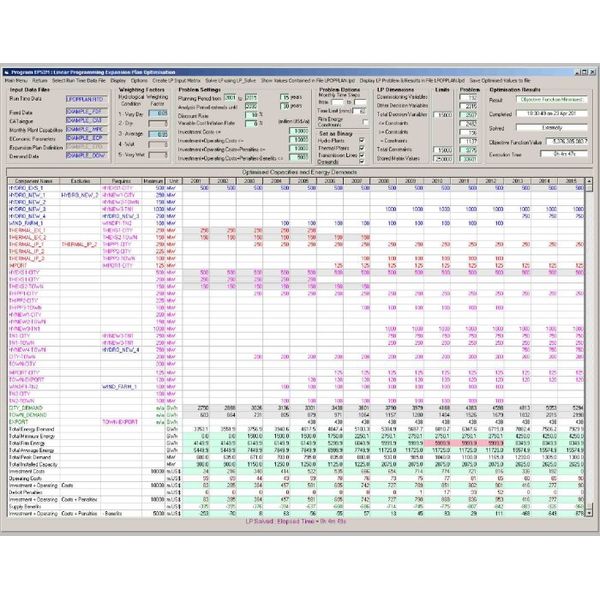Click the Maximum column header
The width and height of the screenshot is (600, 600).
[x=153, y=181]
